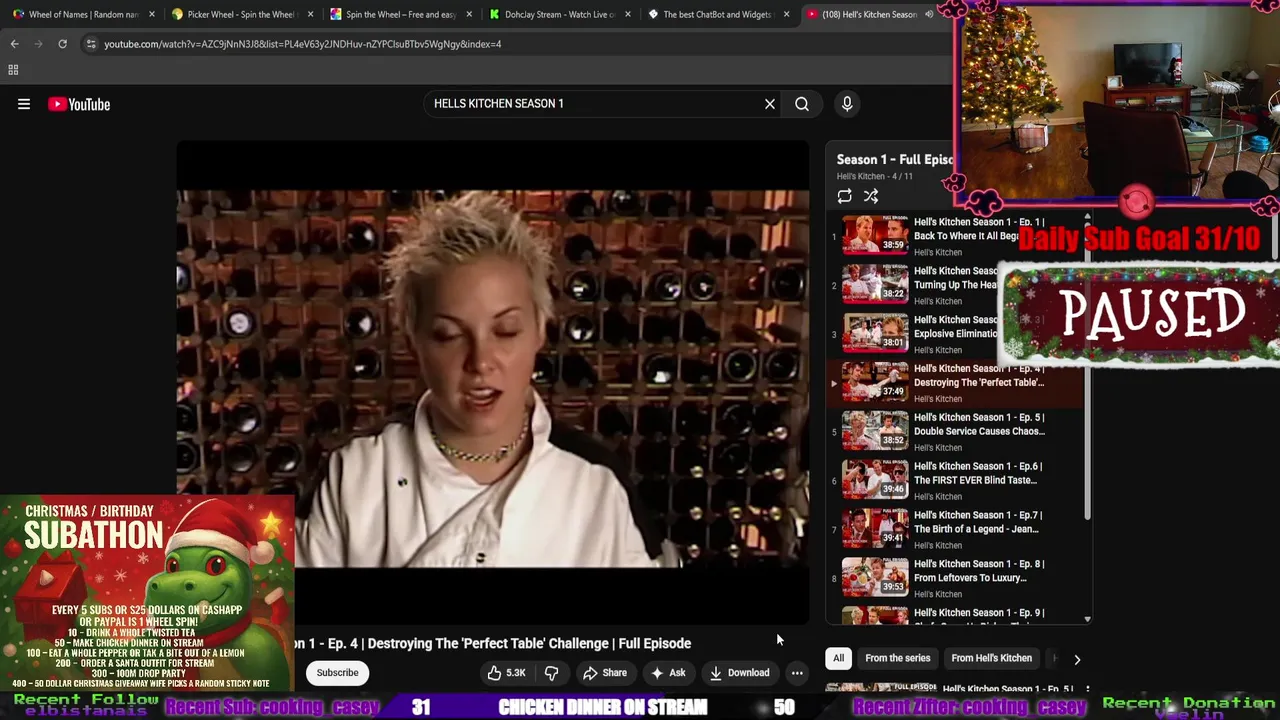Play Ep. 2 Turning Up The Heat
The height and width of the screenshot is (720, 1280).
click(x=955, y=286)
